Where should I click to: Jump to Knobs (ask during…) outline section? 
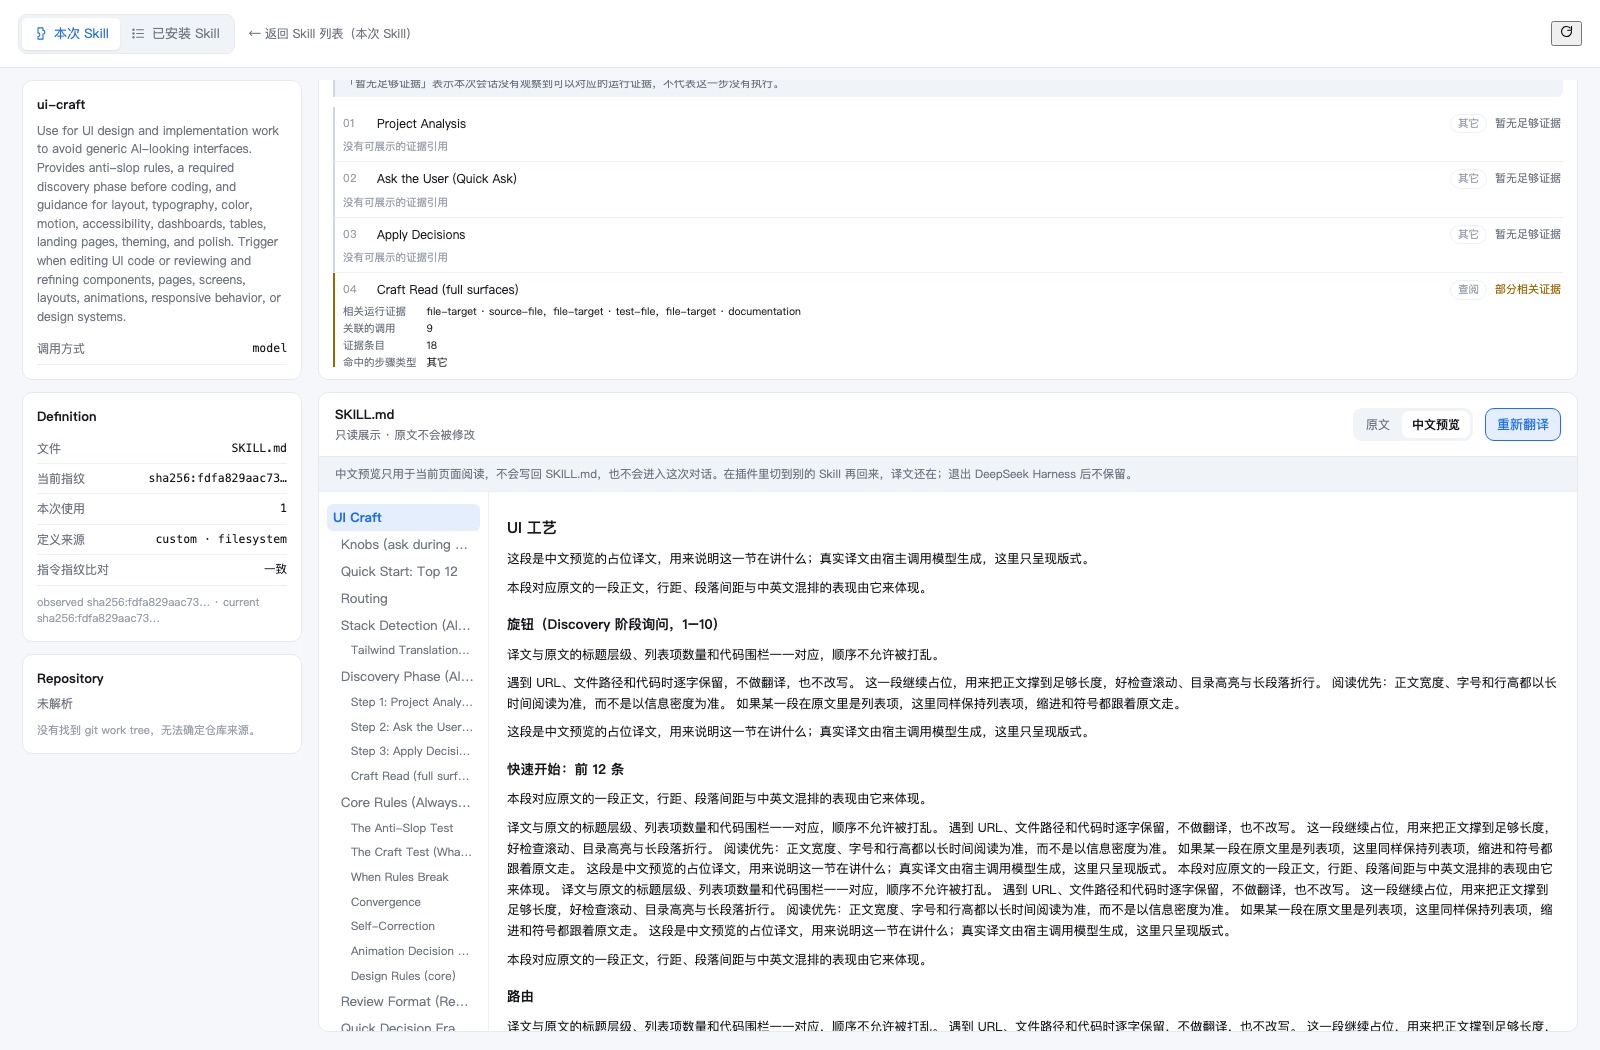[x=403, y=544]
